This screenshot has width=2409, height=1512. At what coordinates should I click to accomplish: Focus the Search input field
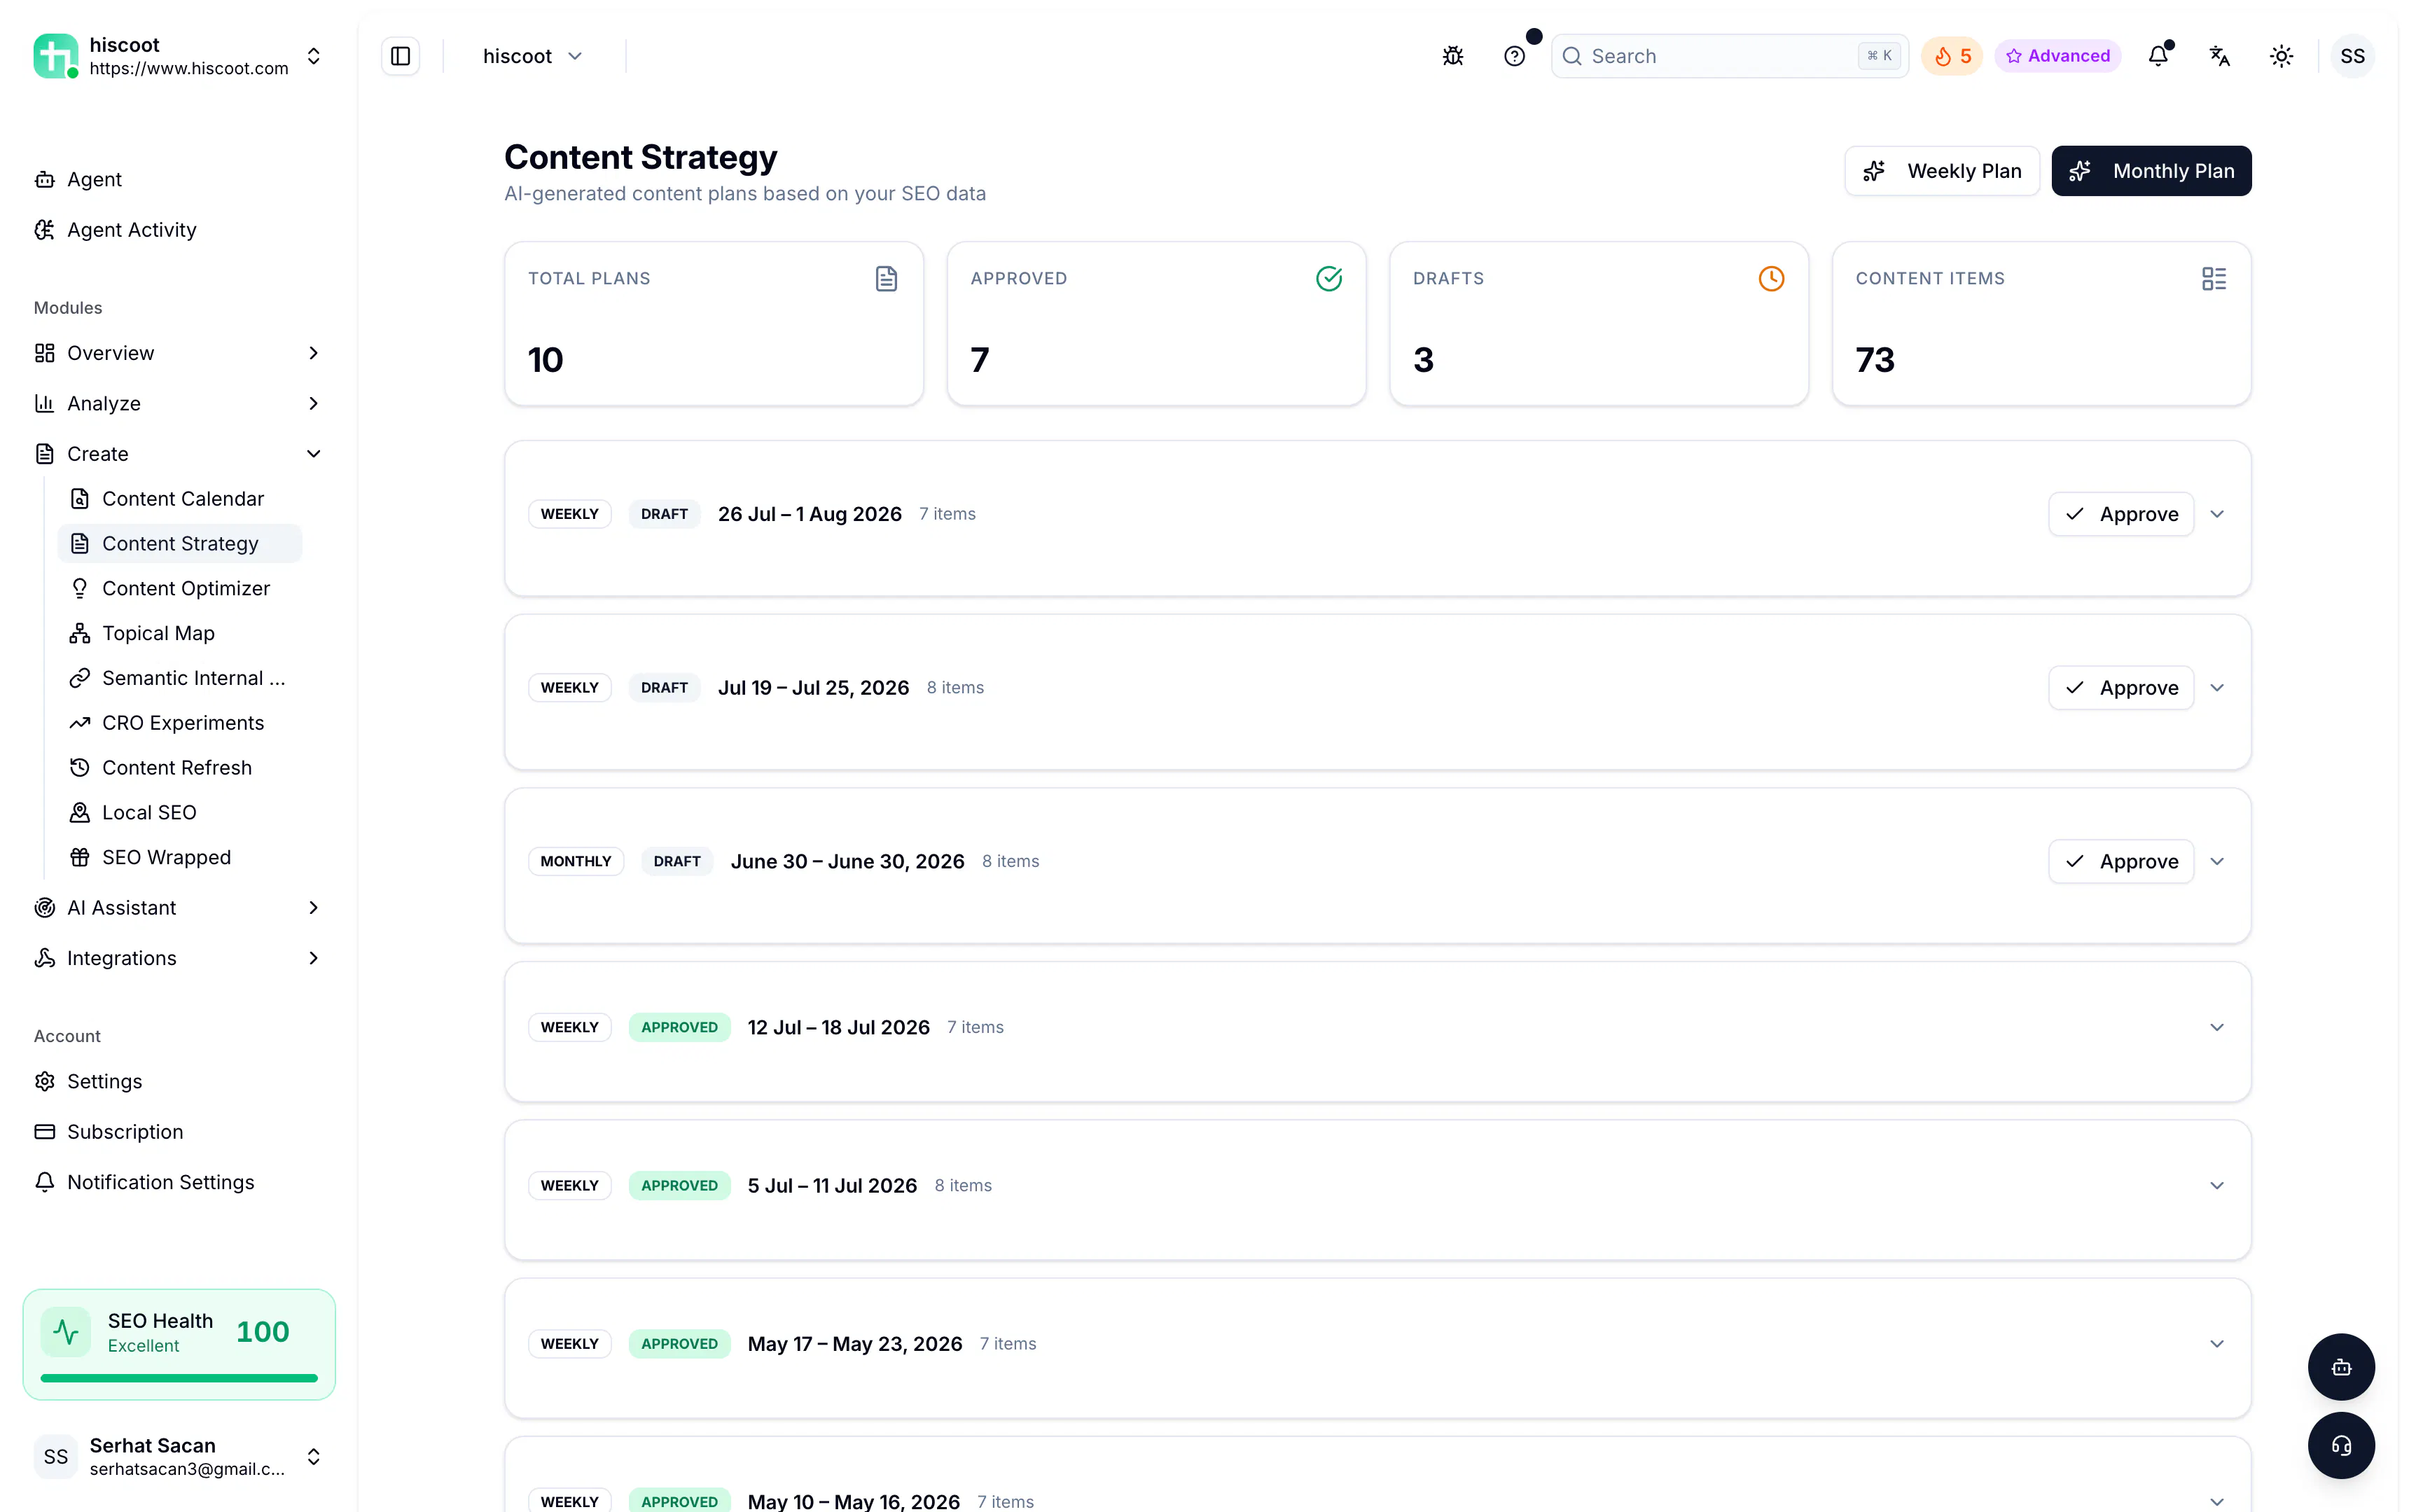[x=1729, y=56]
